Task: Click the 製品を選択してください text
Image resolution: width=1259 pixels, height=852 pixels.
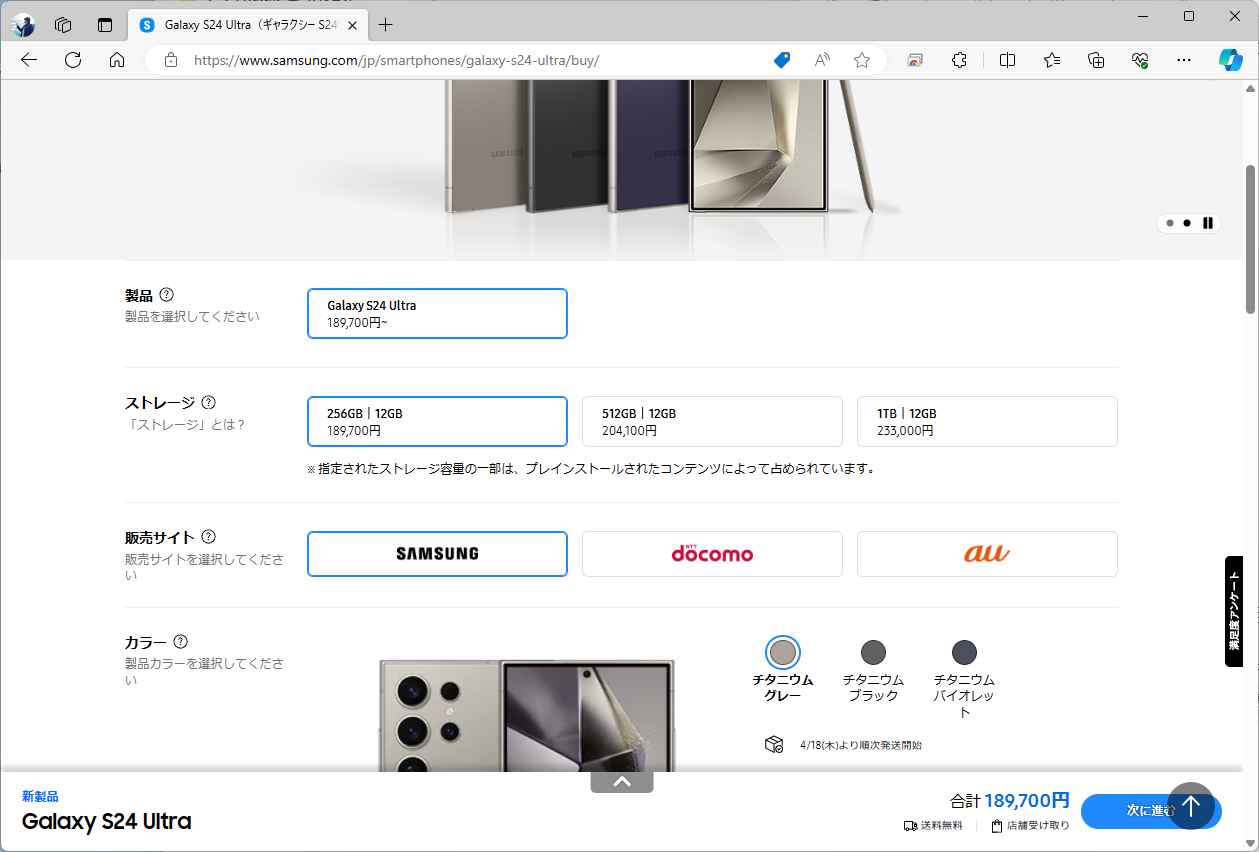Action: point(192,316)
